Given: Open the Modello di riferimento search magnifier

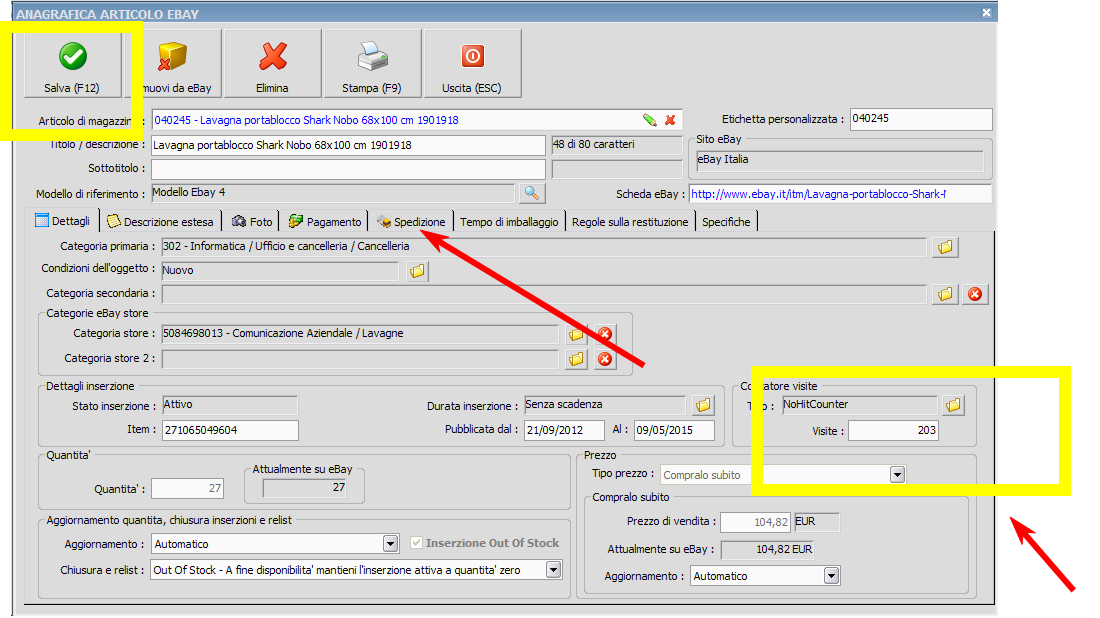Looking at the screenshot, I should click(532, 193).
